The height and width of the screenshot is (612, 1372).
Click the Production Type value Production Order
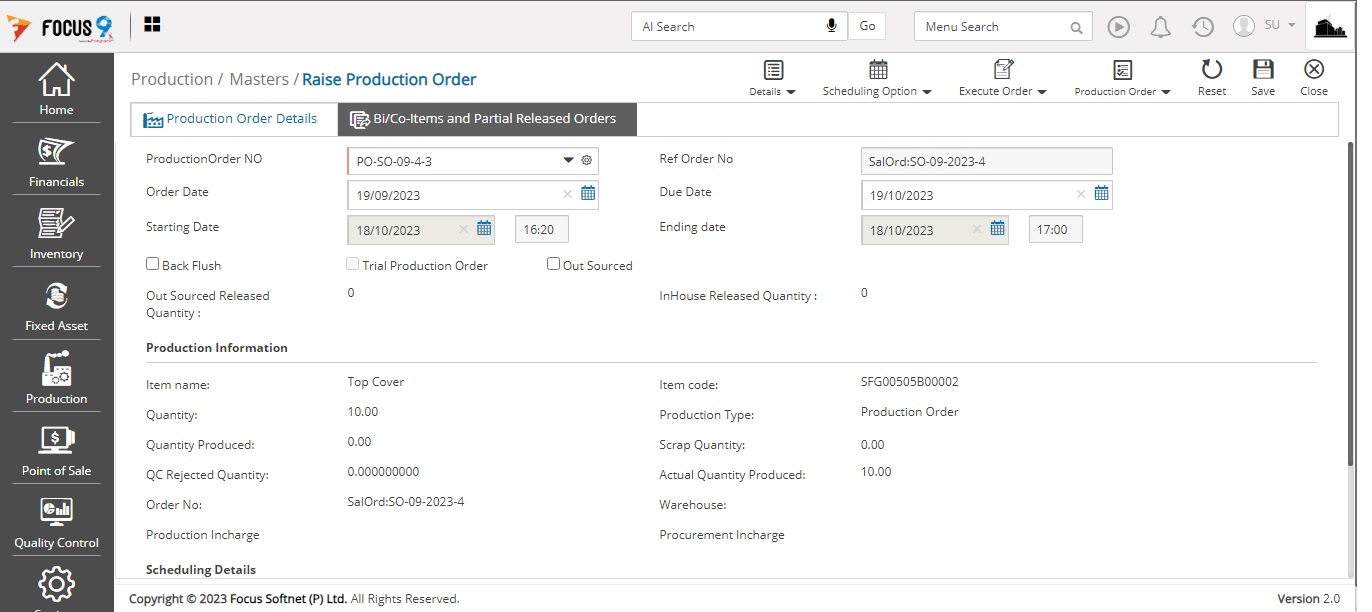910,412
